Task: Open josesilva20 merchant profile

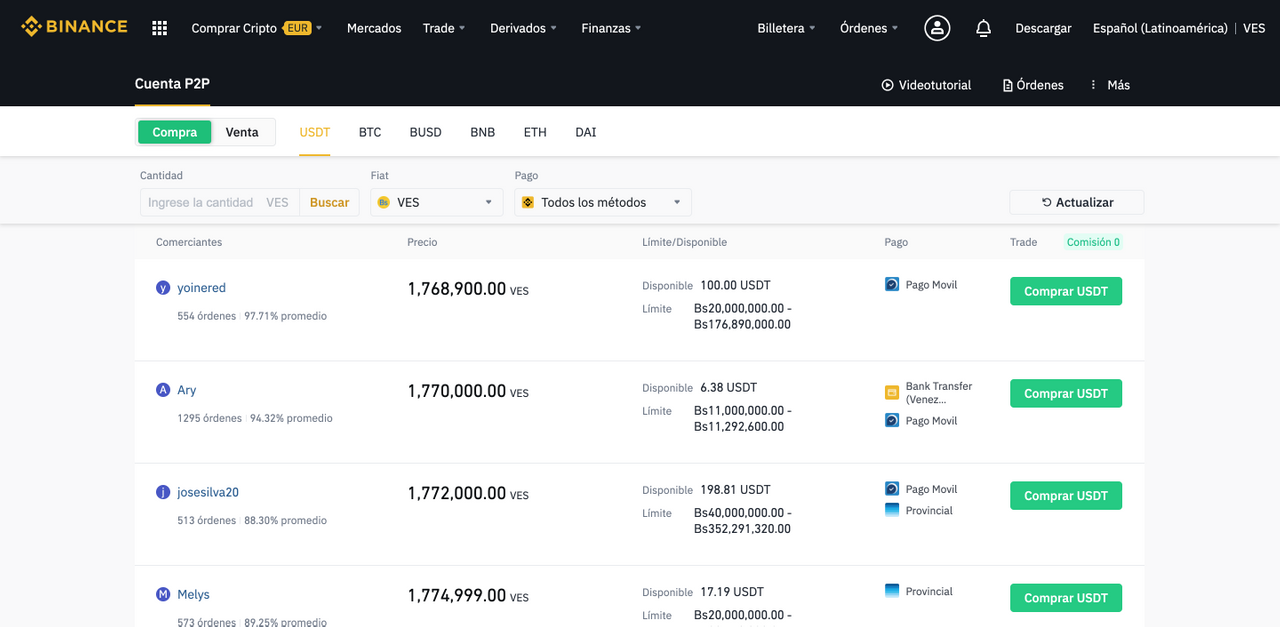Action: pos(208,492)
